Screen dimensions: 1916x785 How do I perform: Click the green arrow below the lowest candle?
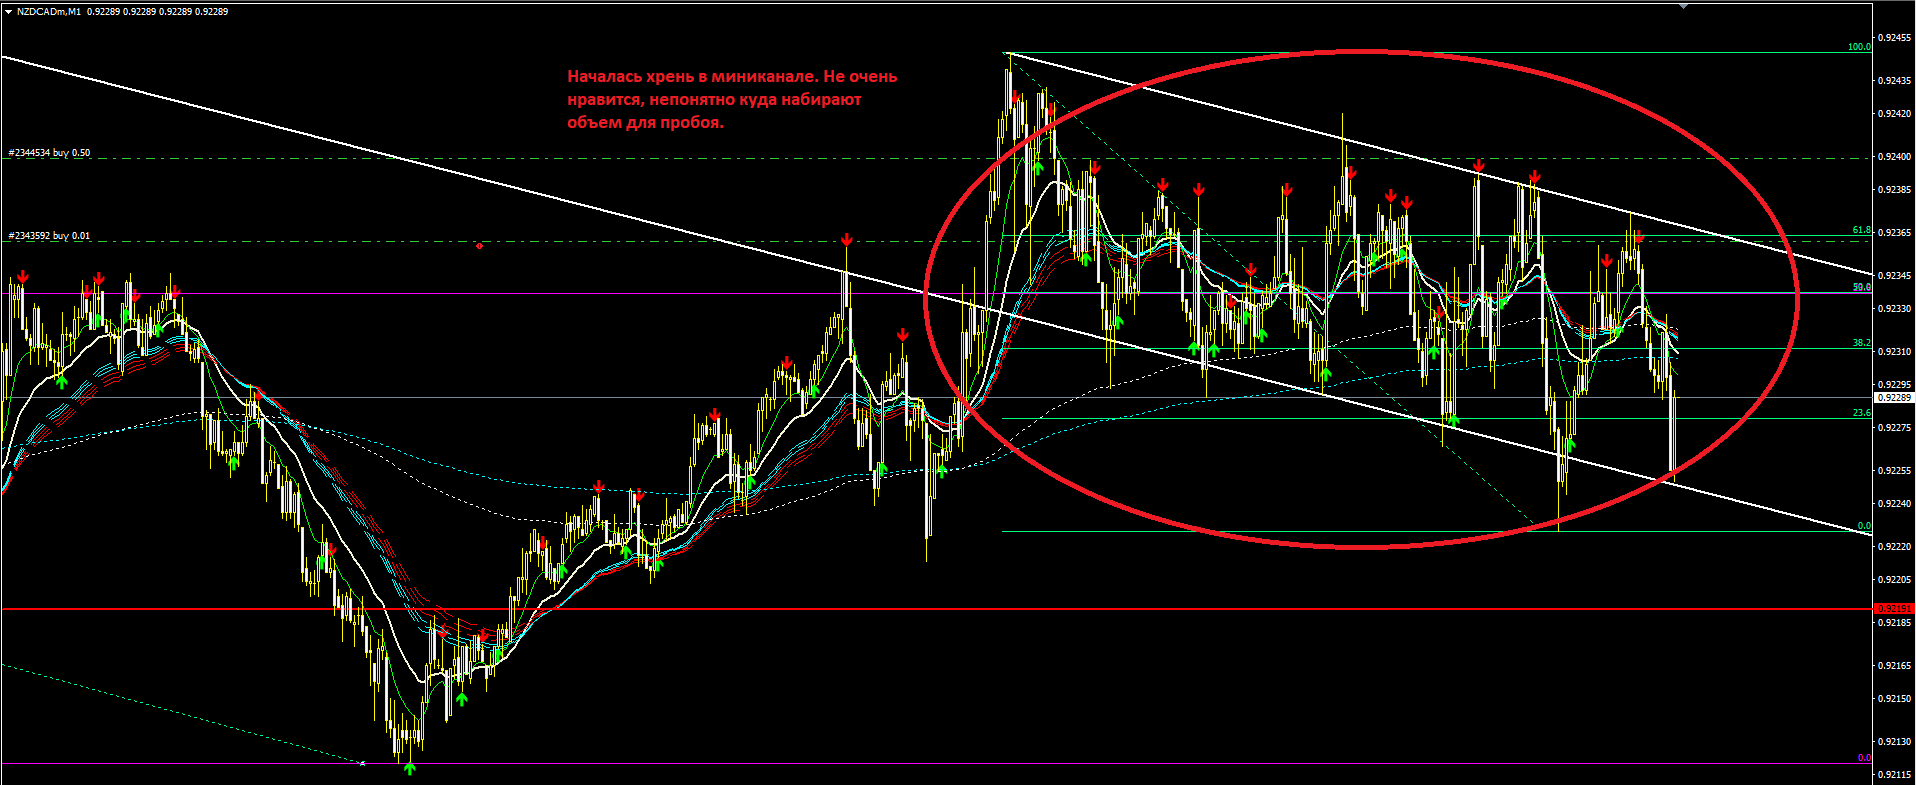(x=409, y=768)
